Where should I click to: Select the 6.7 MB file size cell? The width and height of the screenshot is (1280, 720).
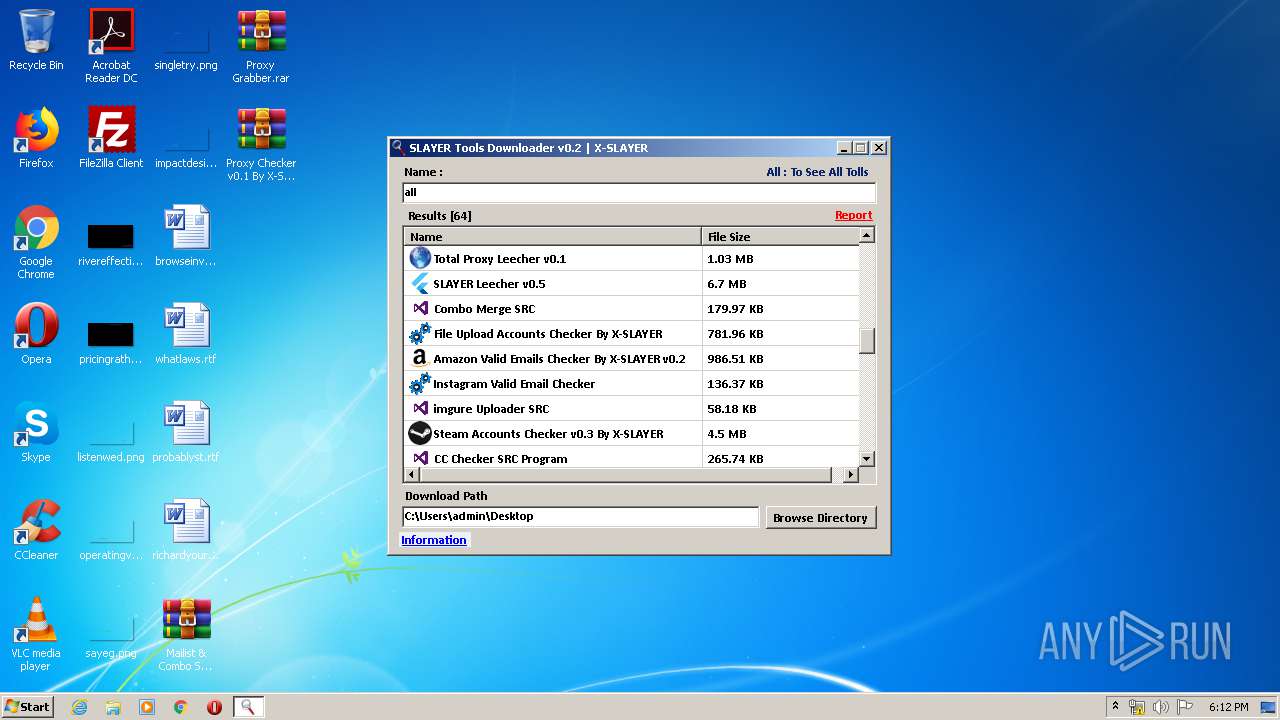pos(781,283)
